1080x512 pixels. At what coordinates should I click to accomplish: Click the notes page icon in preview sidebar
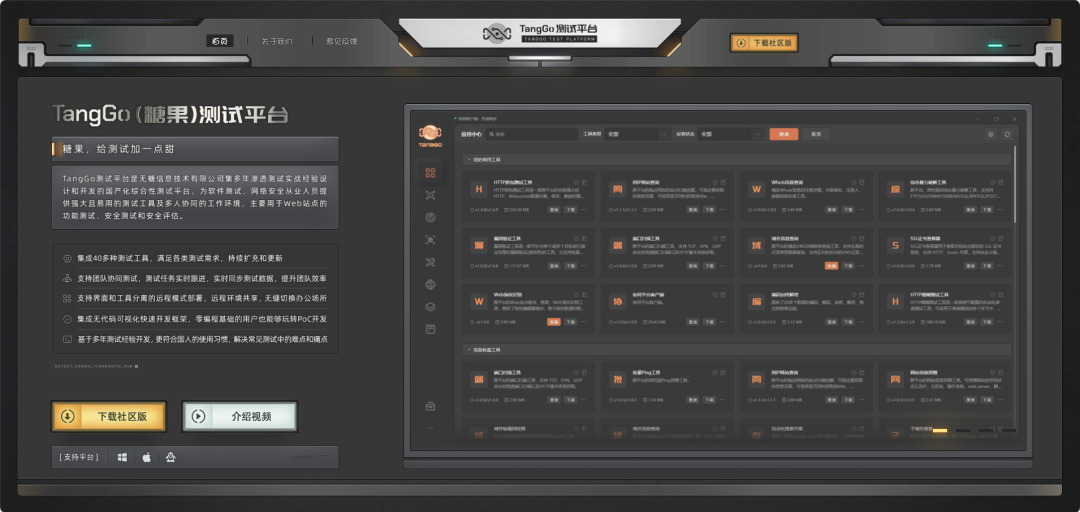(x=430, y=329)
